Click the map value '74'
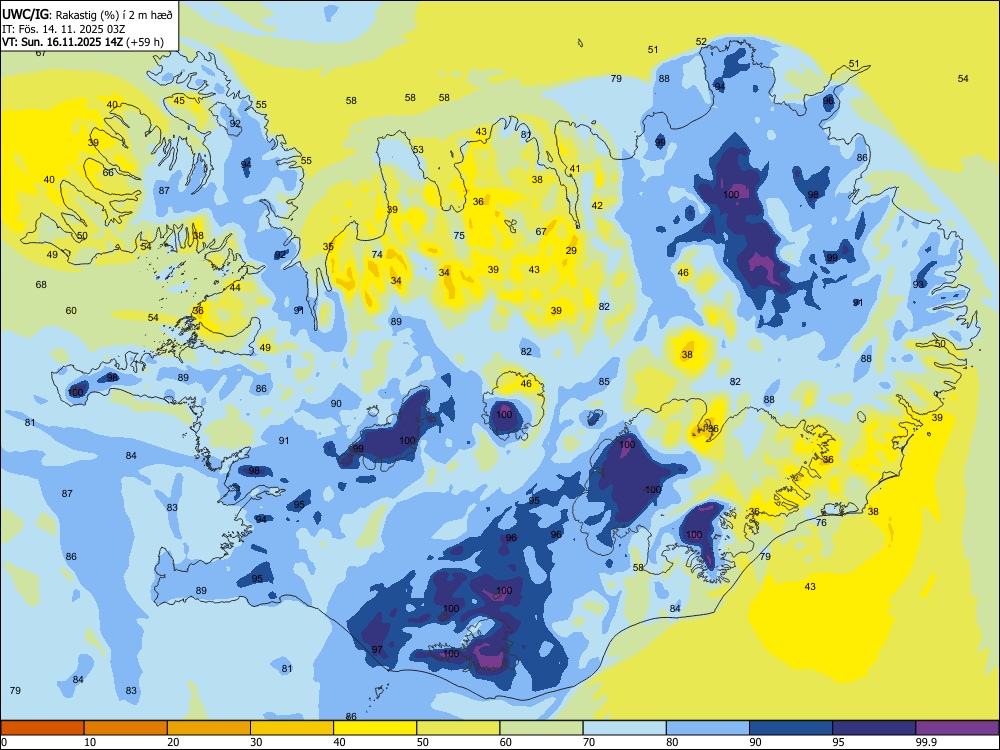Image resolution: width=1000 pixels, height=750 pixels. (377, 254)
